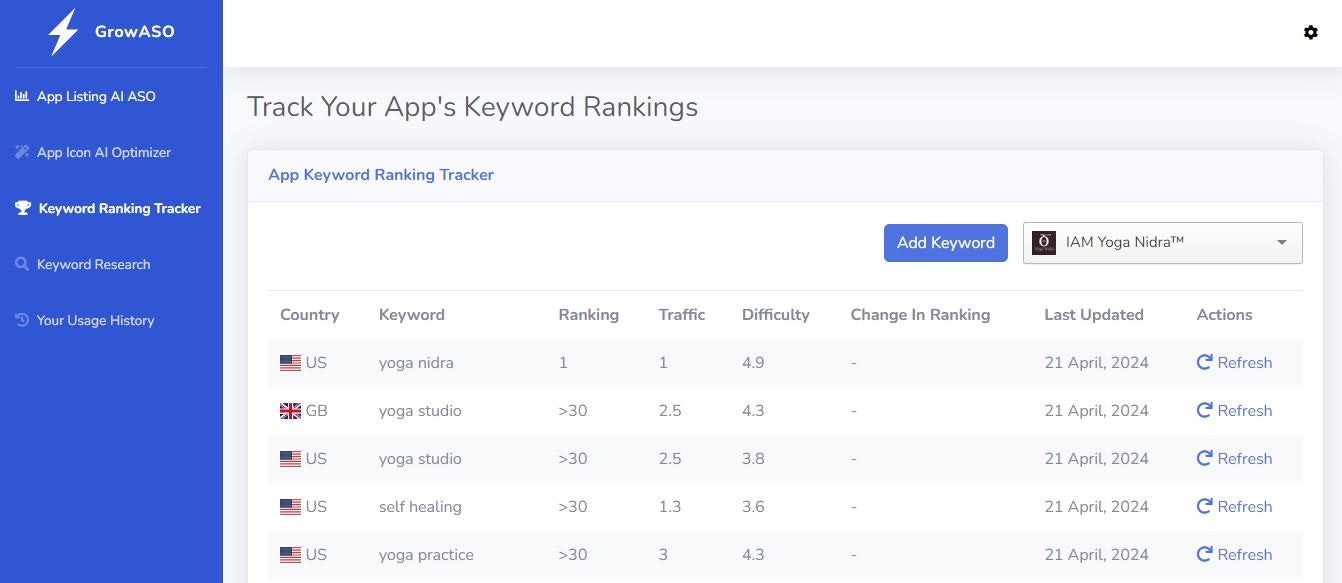Open Your Usage History menu item
1342x583 pixels.
point(95,321)
